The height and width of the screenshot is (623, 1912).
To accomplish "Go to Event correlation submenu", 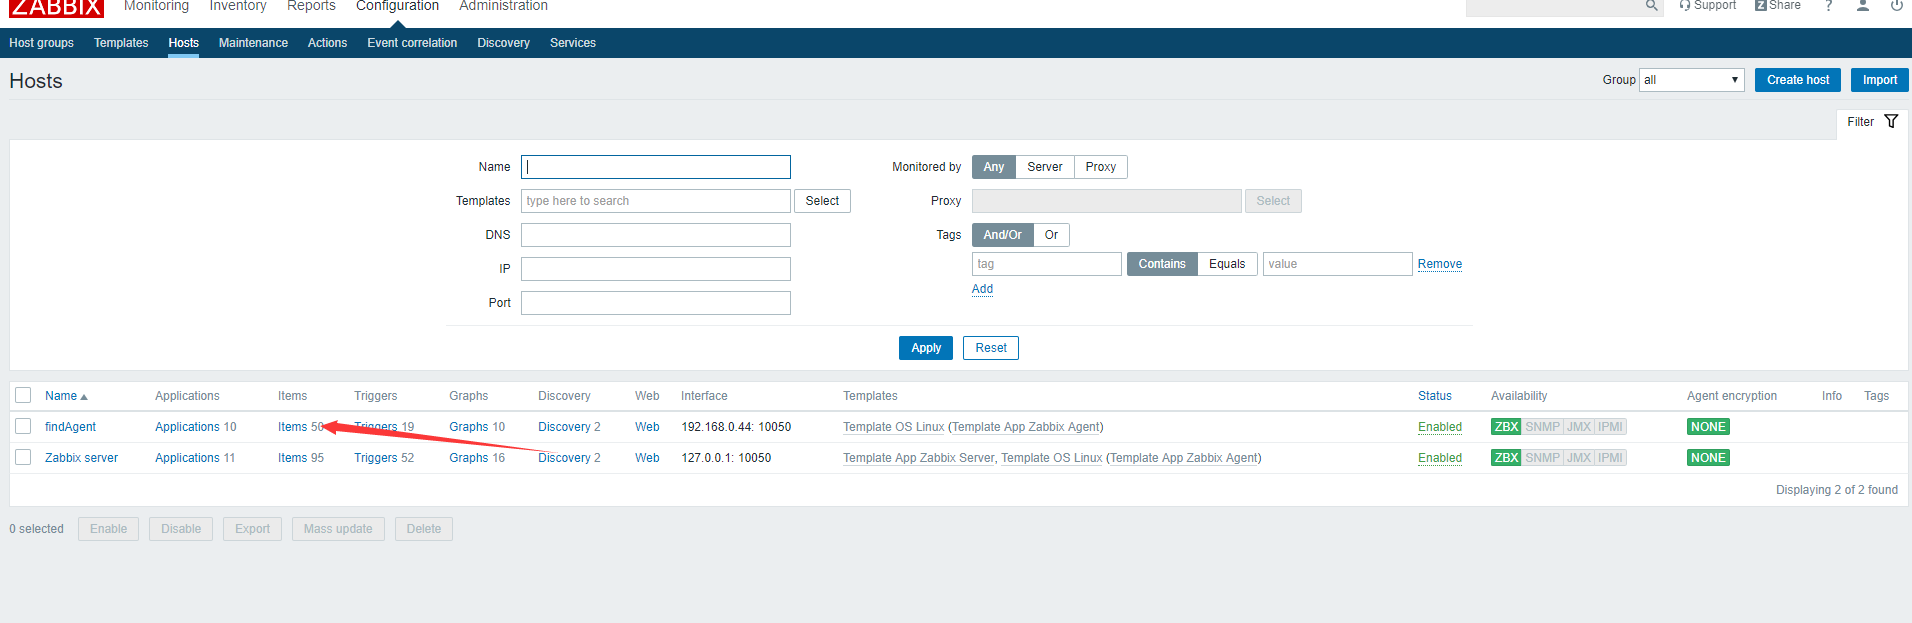I will coord(412,43).
